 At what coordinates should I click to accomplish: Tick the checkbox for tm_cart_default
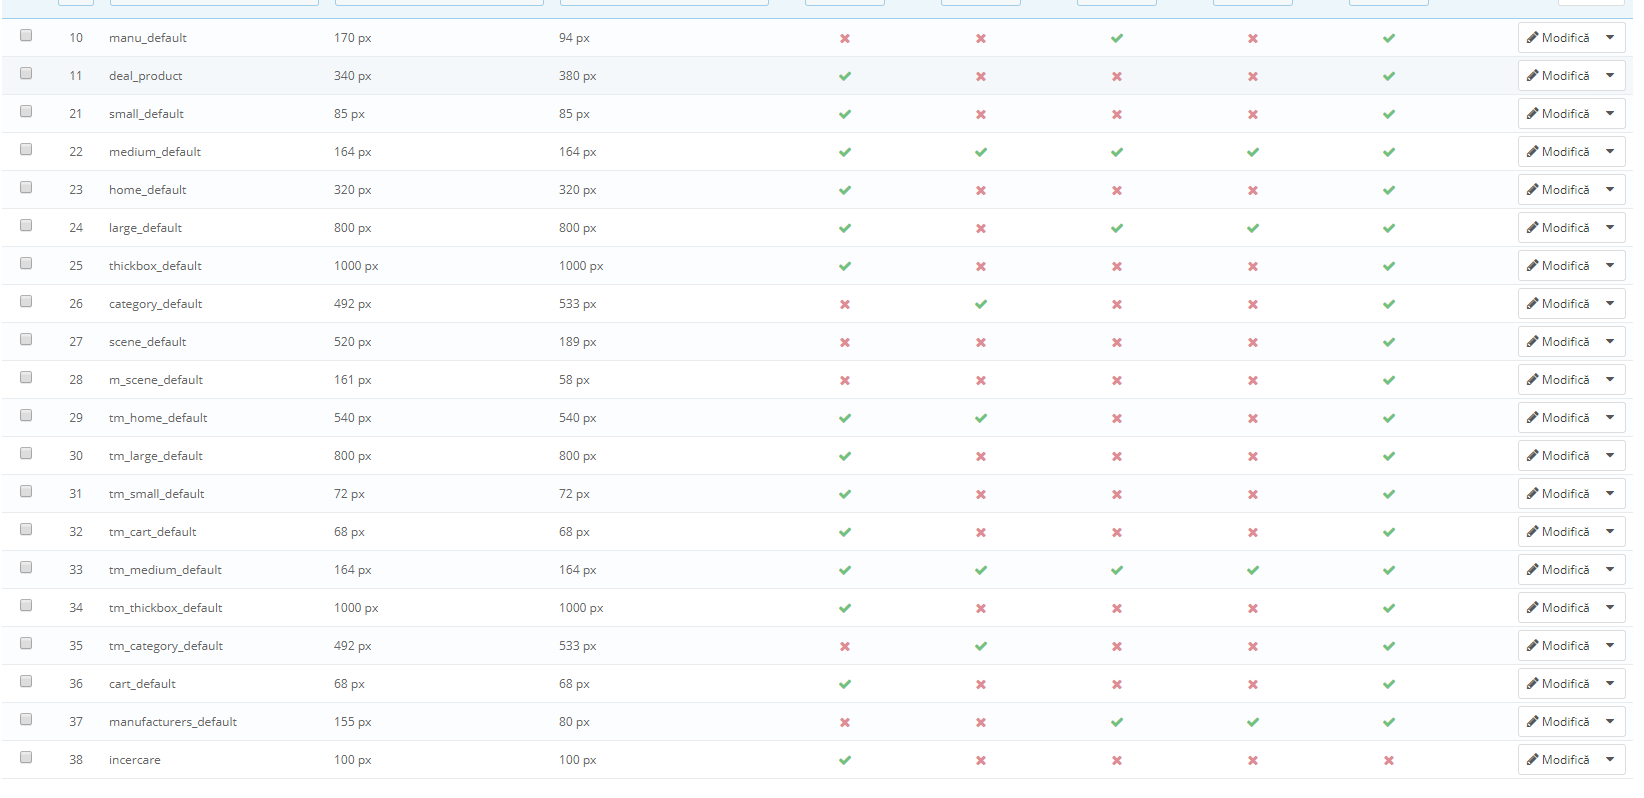click(x=26, y=529)
